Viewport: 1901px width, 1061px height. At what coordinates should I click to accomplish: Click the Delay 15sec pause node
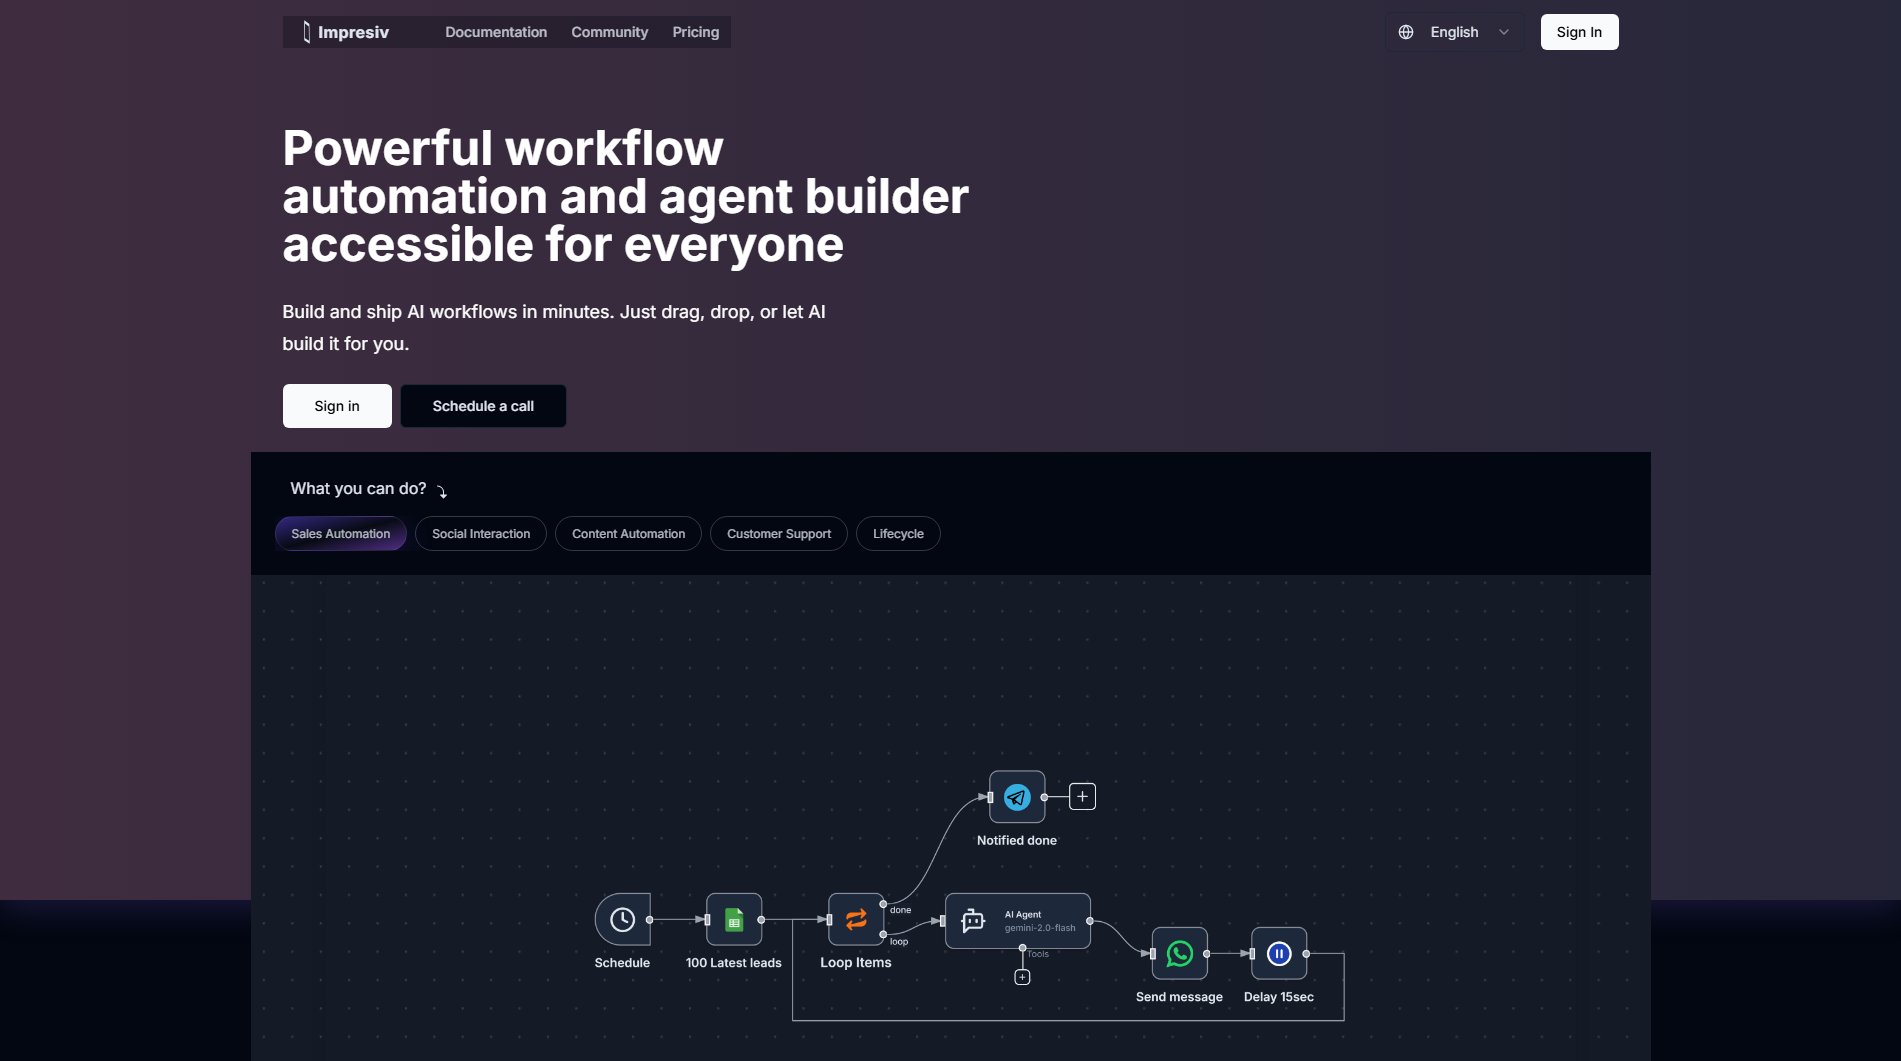(x=1279, y=954)
